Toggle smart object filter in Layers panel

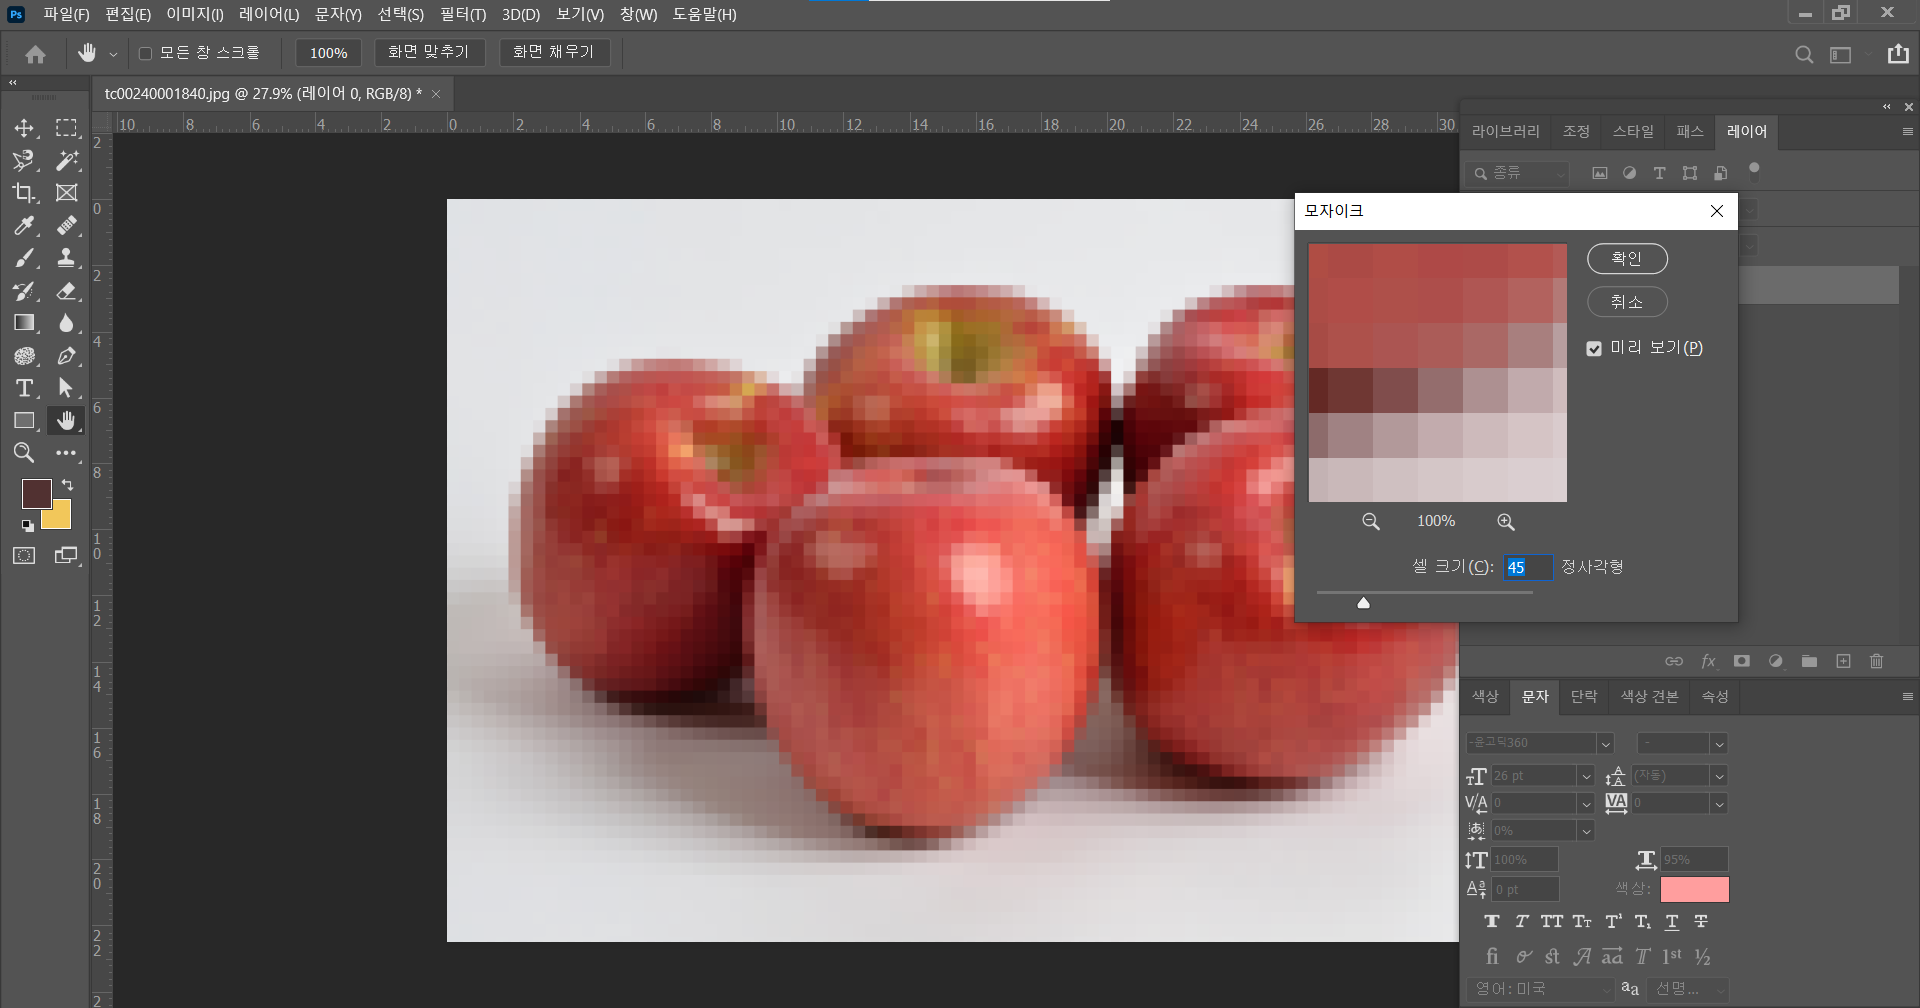(x=1720, y=173)
